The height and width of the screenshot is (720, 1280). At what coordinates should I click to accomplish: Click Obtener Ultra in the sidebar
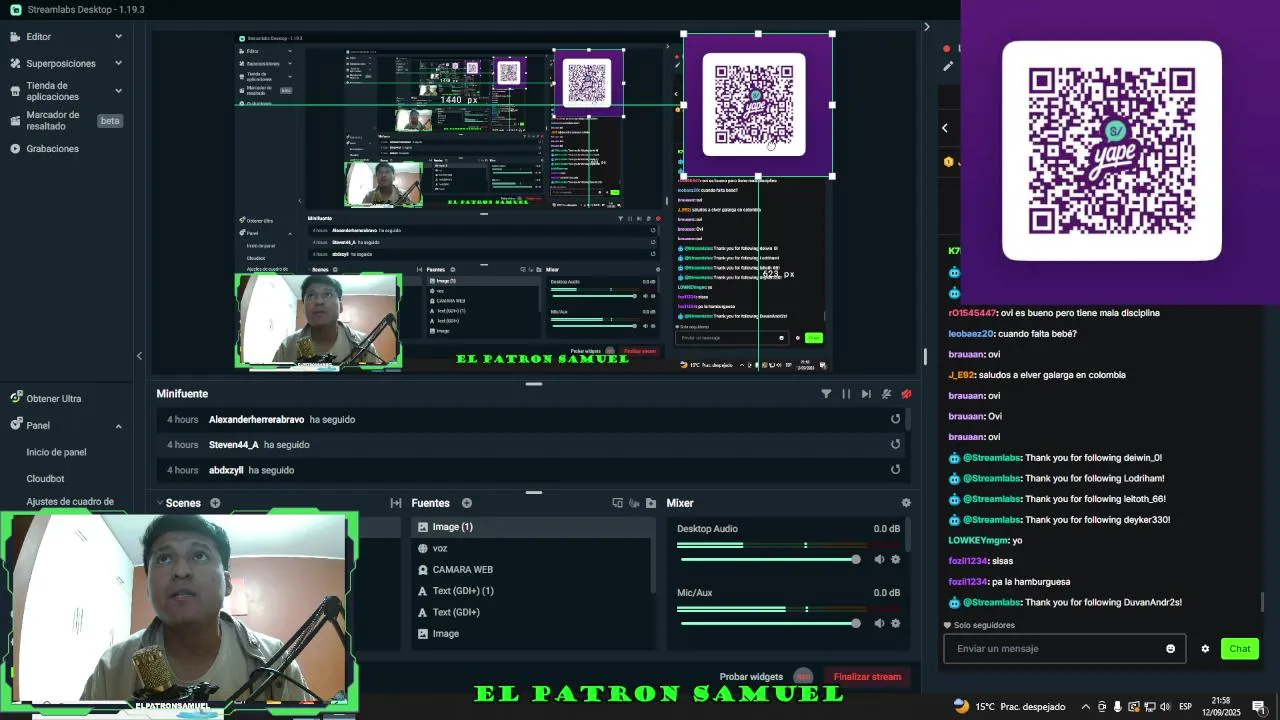(54, 398)
